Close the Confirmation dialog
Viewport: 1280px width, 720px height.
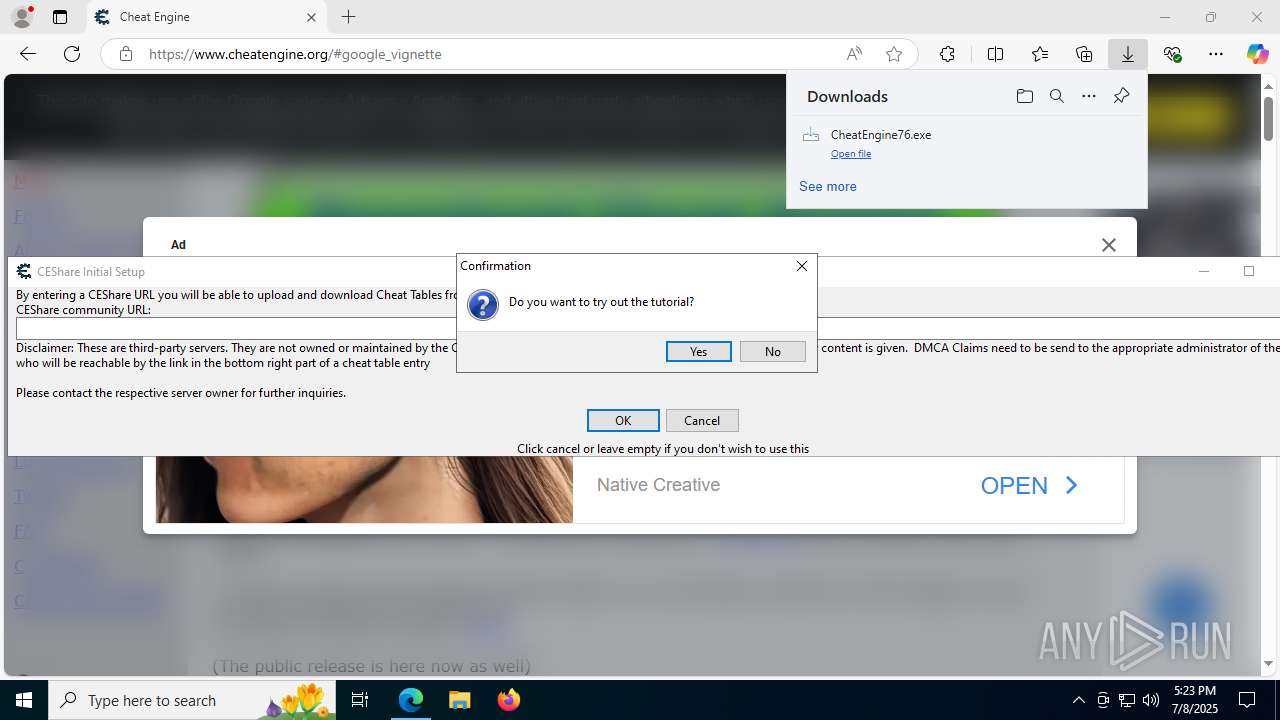pyautogui.click(x=801, y=266)
